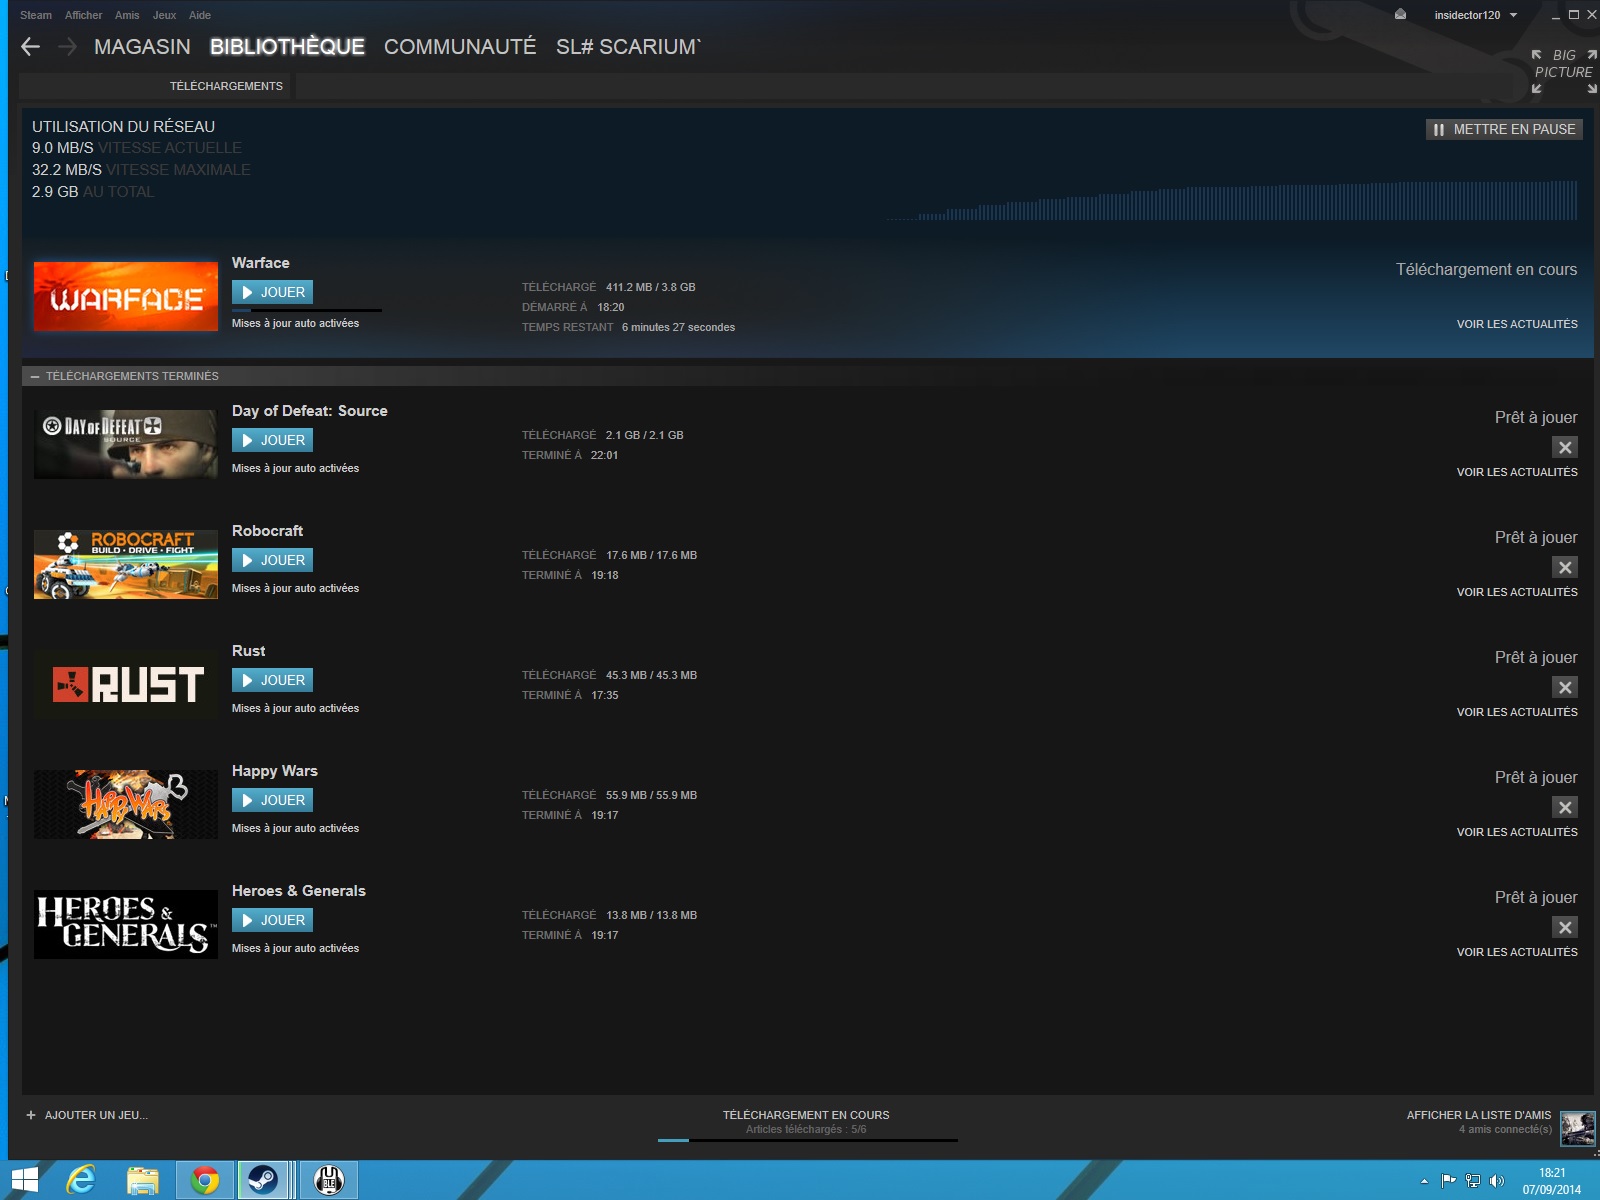Remove Day of Defeat: Source from list
This screenshot has width=1600, height=1200.
coord(1565,447)
